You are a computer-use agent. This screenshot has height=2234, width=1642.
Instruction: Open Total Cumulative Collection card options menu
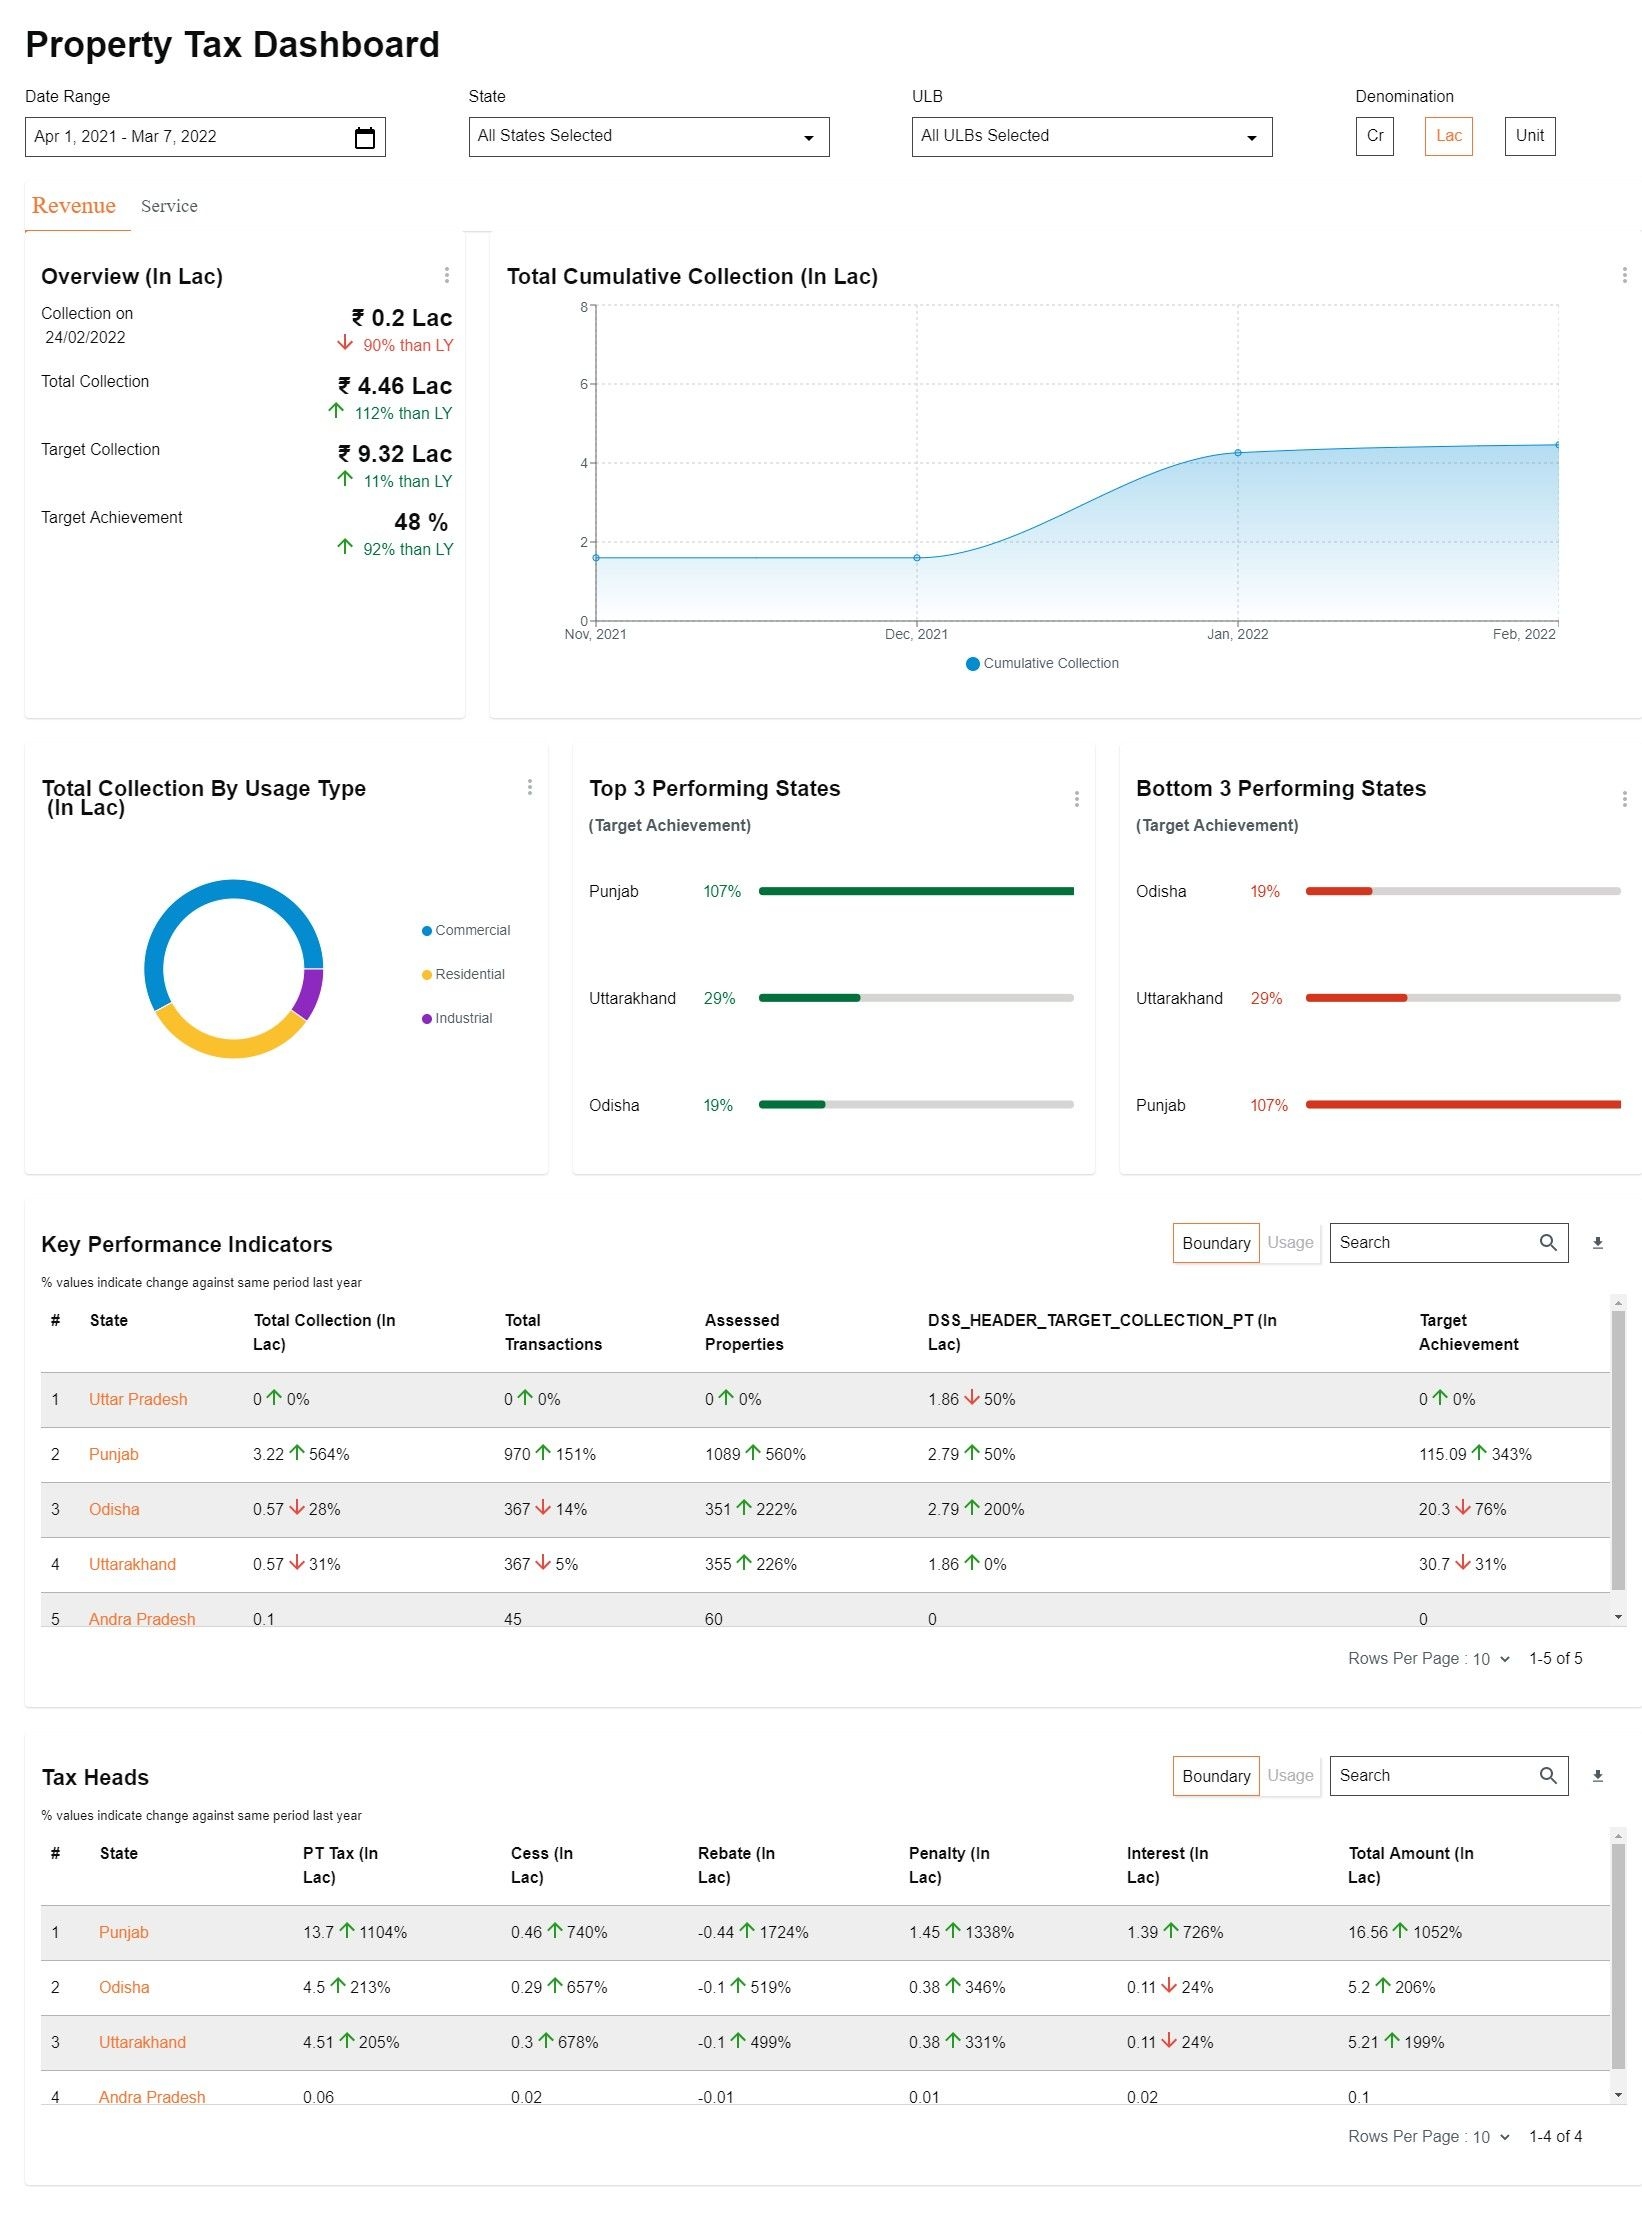pos(1623,275)
